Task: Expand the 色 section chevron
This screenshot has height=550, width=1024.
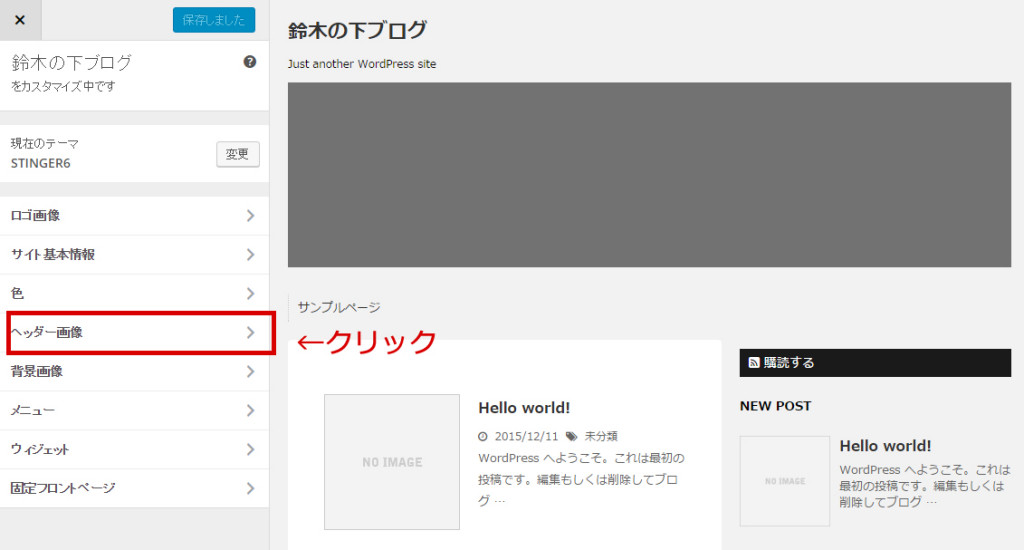Action: 250,294
